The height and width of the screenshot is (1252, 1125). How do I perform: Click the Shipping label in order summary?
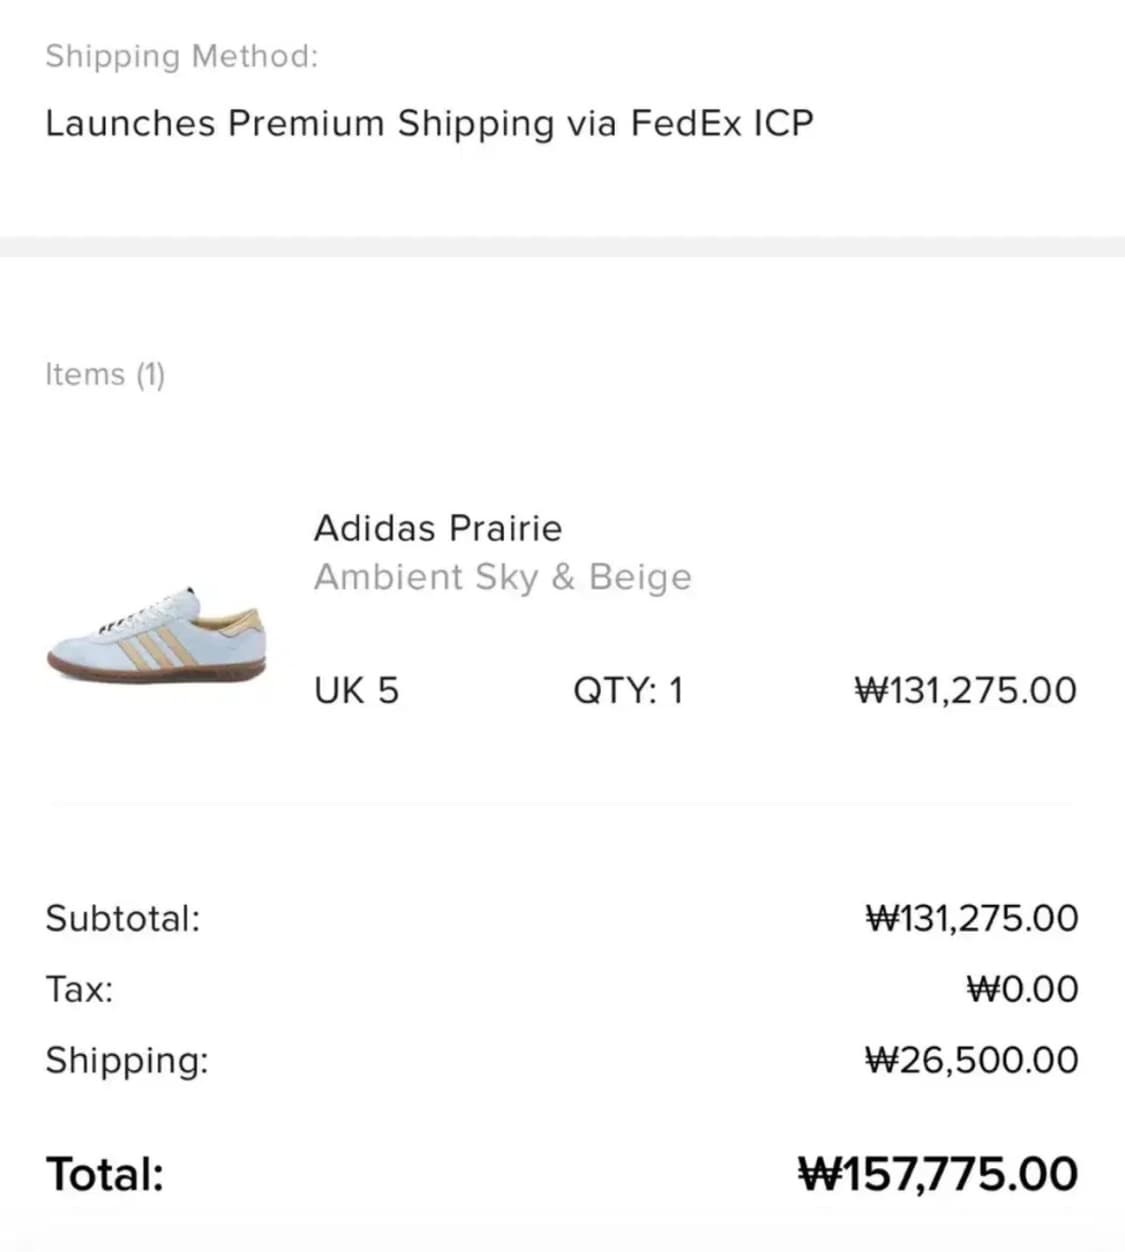tap(127, 1060)
